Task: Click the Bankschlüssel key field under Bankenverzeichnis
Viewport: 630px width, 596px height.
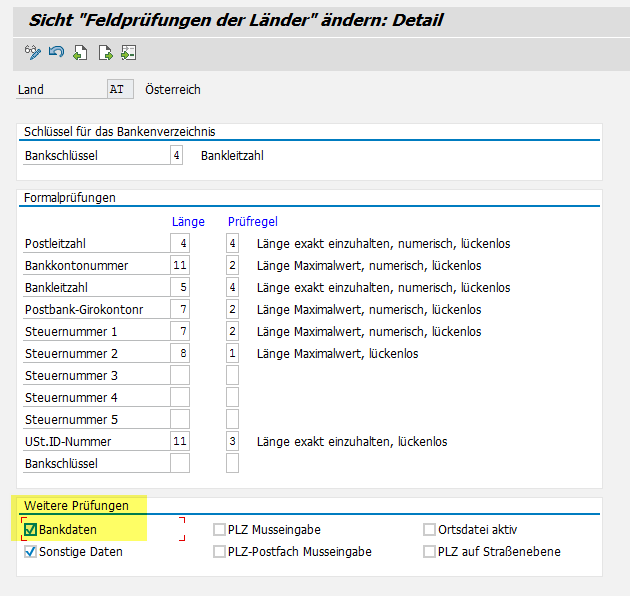Action: pos(177,156)
